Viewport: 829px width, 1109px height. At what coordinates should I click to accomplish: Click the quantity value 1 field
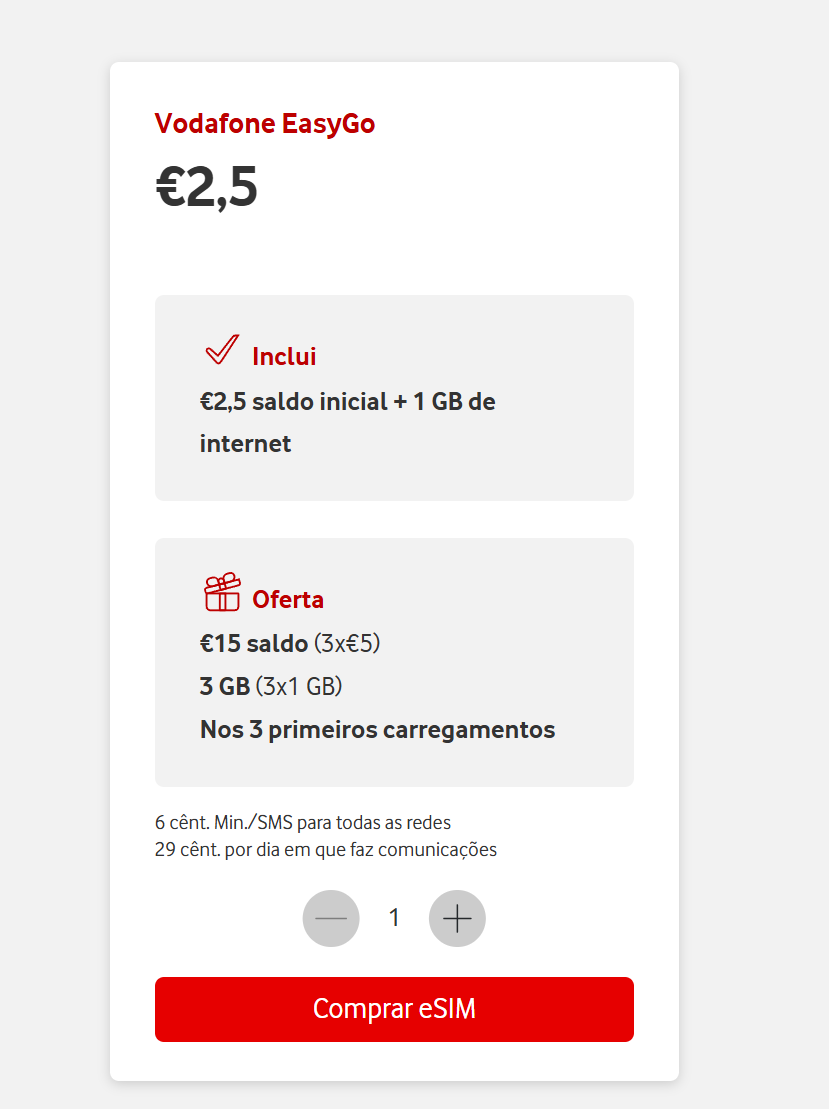(x=394, y=918)
